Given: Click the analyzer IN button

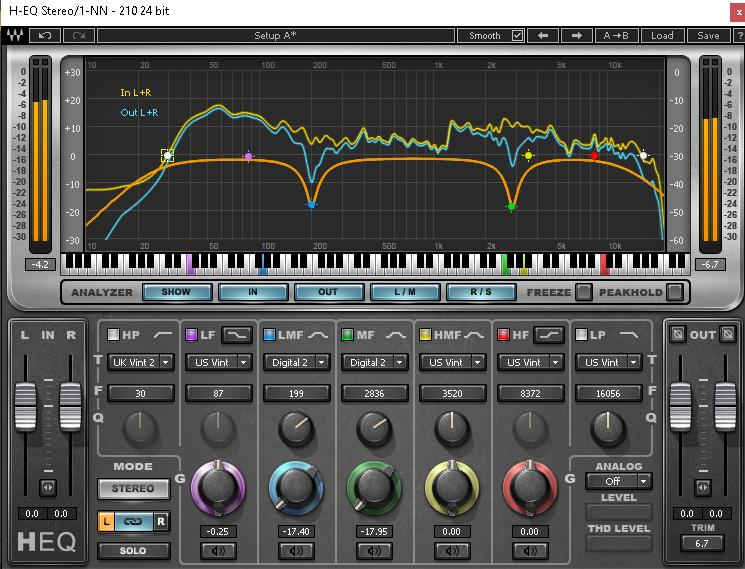Looking at the screenshot, I should tap(253, 292).
